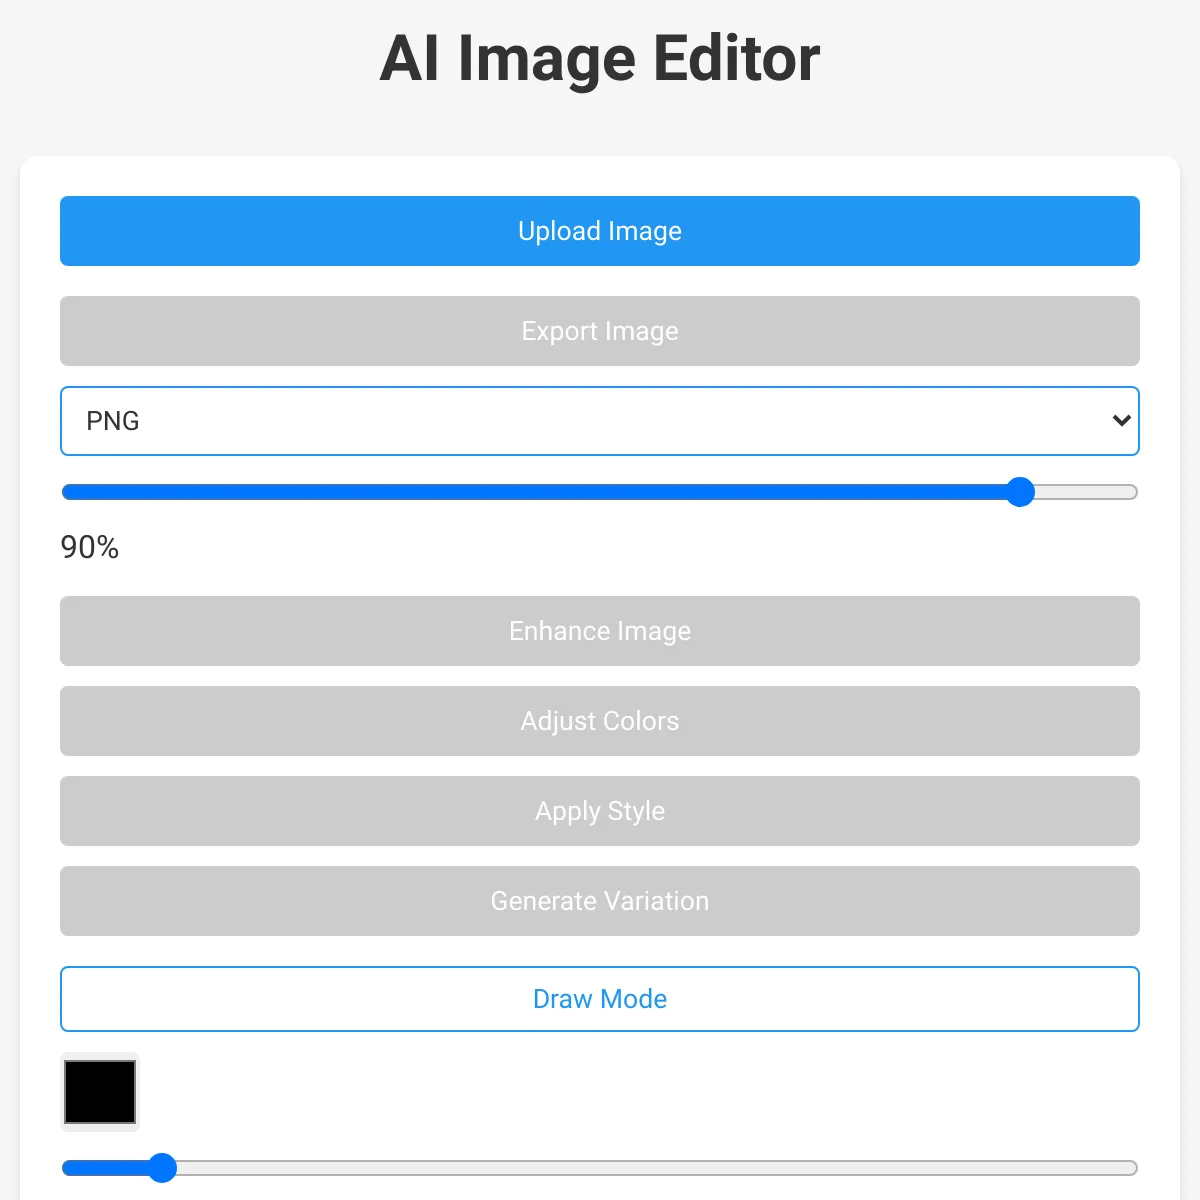The height and width of the screenshot is (1200, 1200).
Task: Click the Upload Image button
Action: 600,231
